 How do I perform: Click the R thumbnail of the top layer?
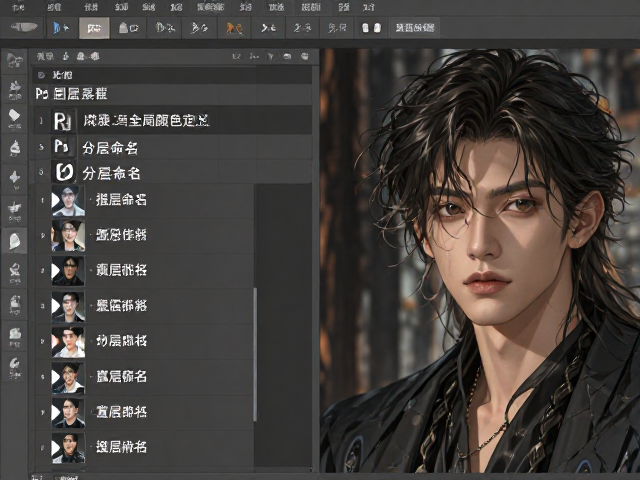click(x=63, y=121)
